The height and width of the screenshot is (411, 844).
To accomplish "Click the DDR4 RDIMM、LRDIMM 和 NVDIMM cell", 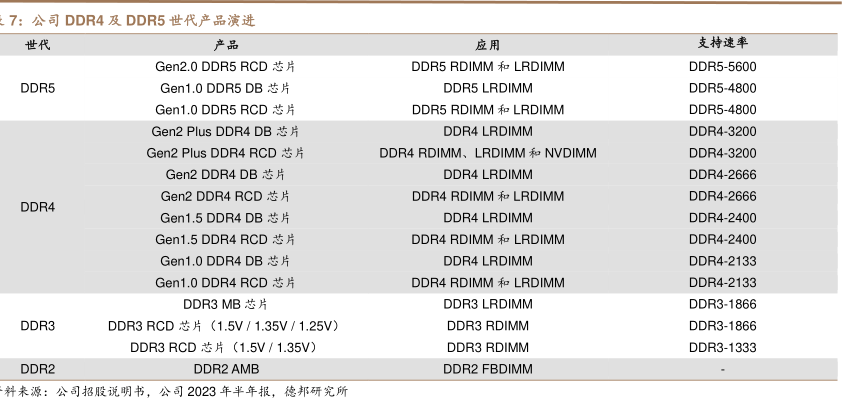I will 488,153.
